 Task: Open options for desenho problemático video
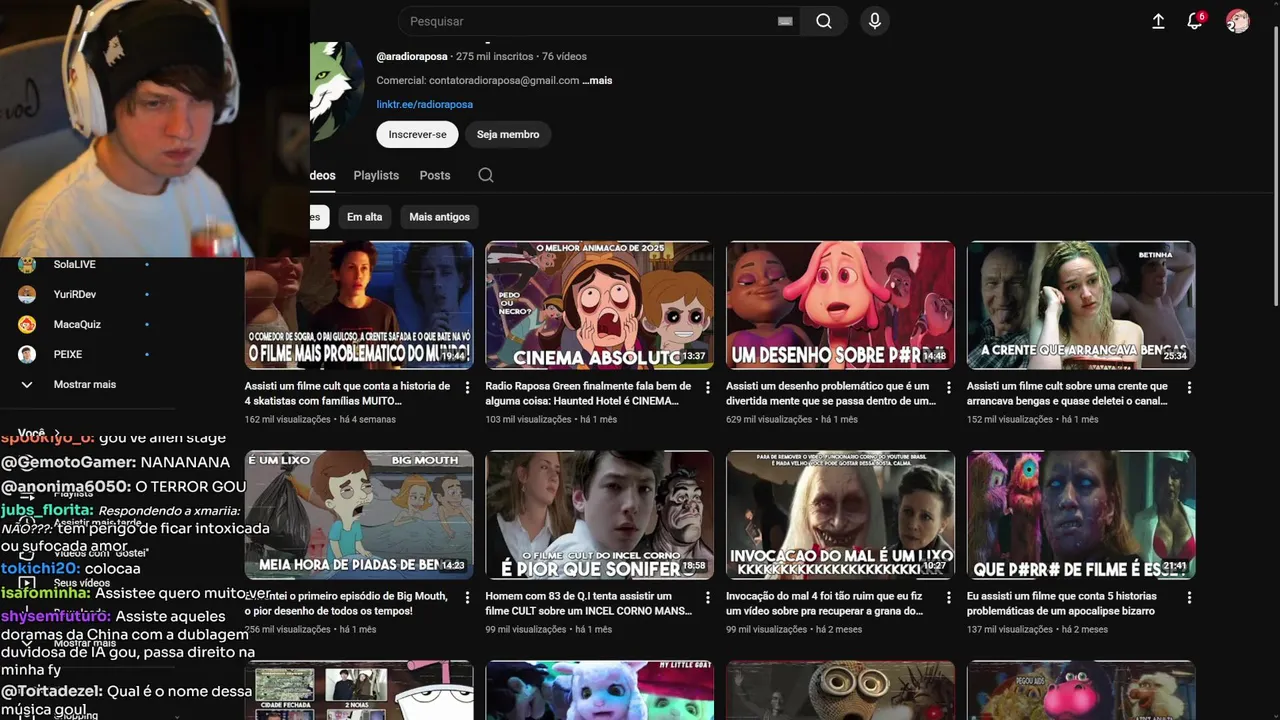tap(949, 387)
